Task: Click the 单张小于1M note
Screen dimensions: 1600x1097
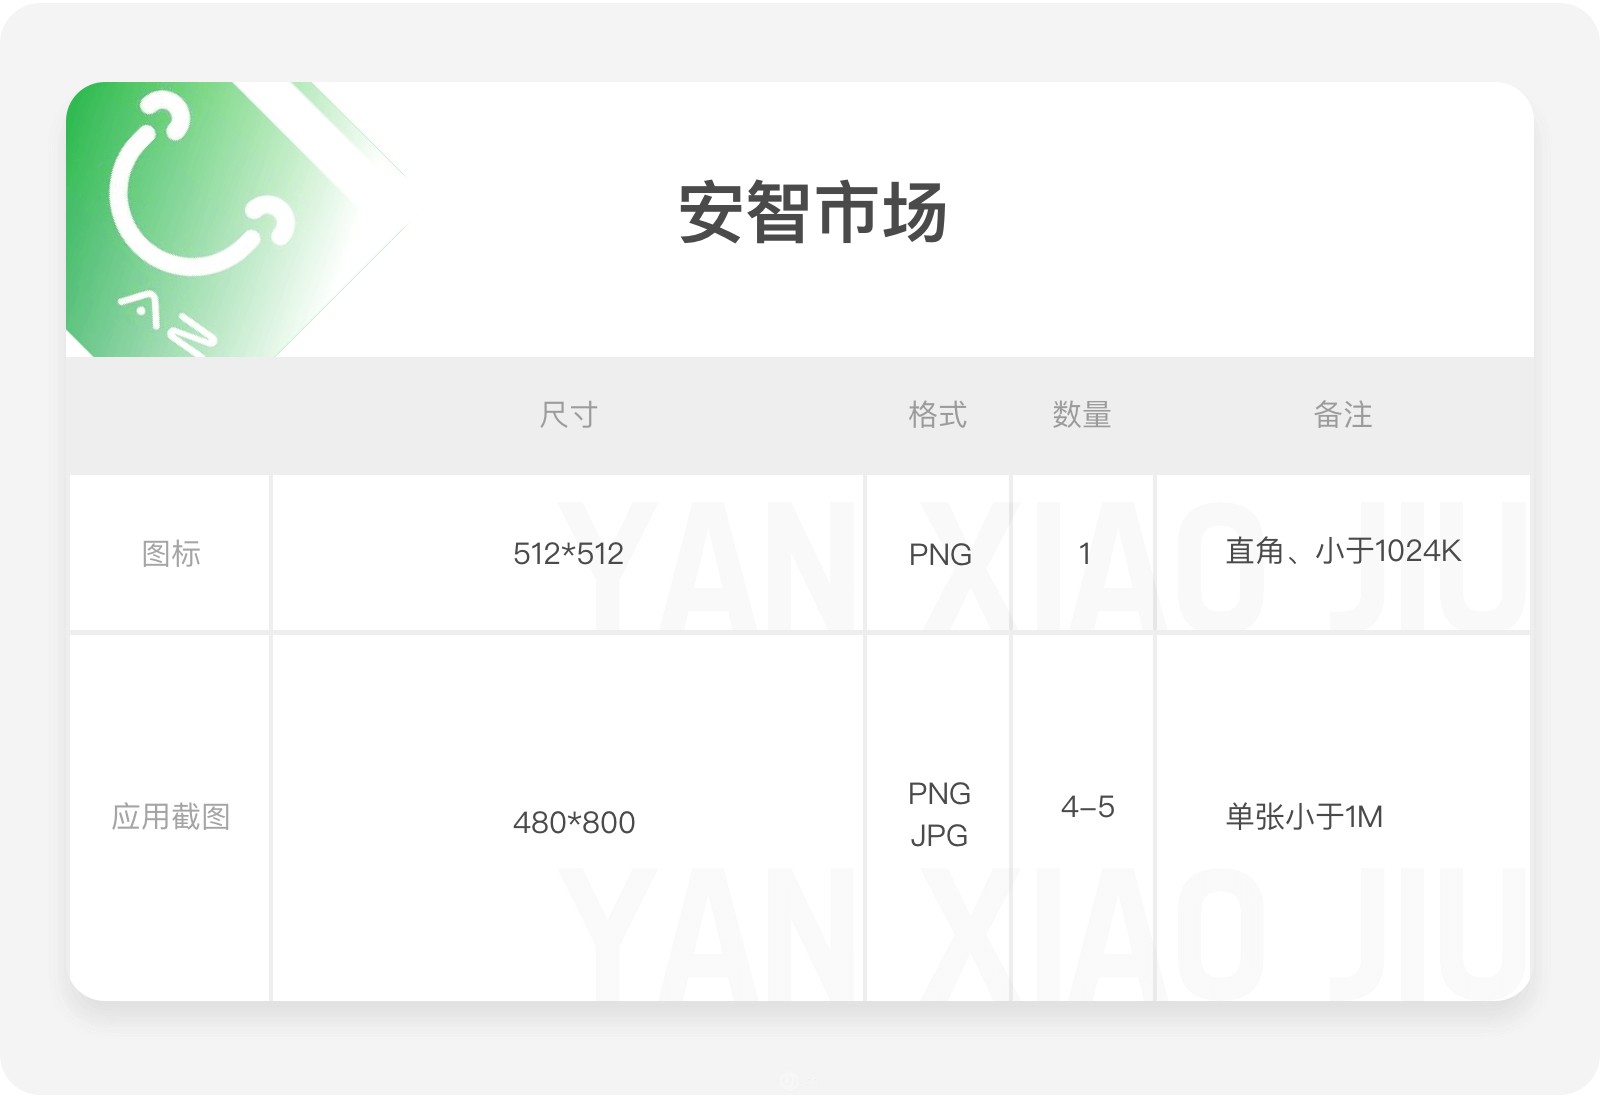Action: (1304, 817)
